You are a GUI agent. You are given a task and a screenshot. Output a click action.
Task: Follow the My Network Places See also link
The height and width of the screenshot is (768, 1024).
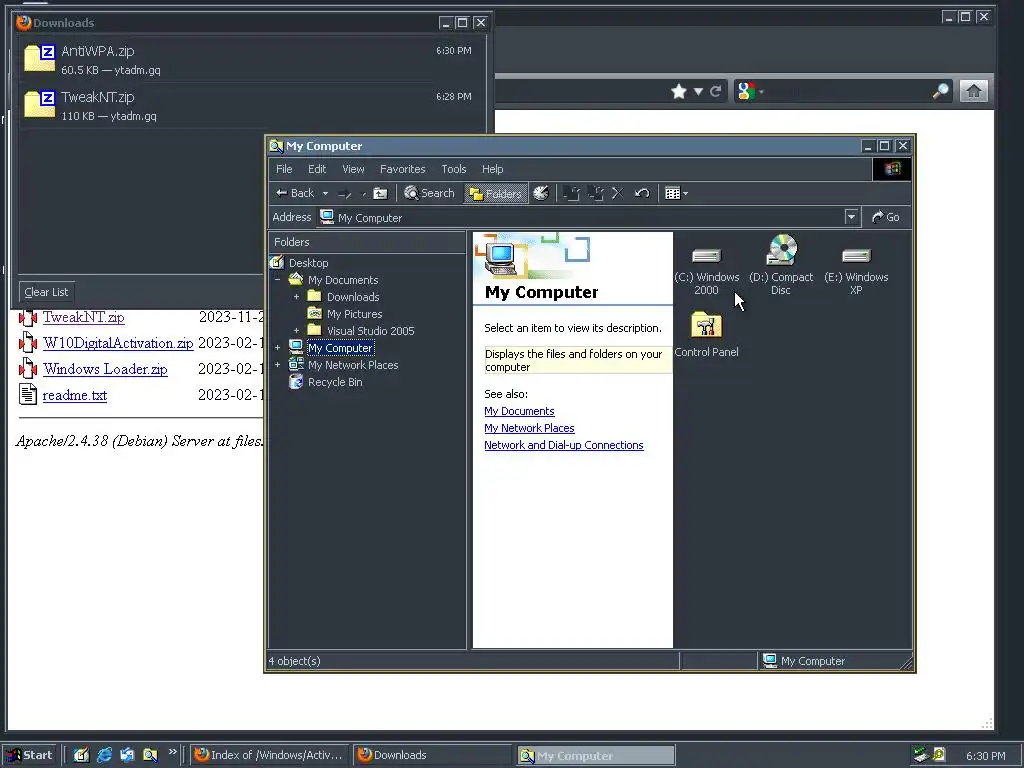(529, 428)
